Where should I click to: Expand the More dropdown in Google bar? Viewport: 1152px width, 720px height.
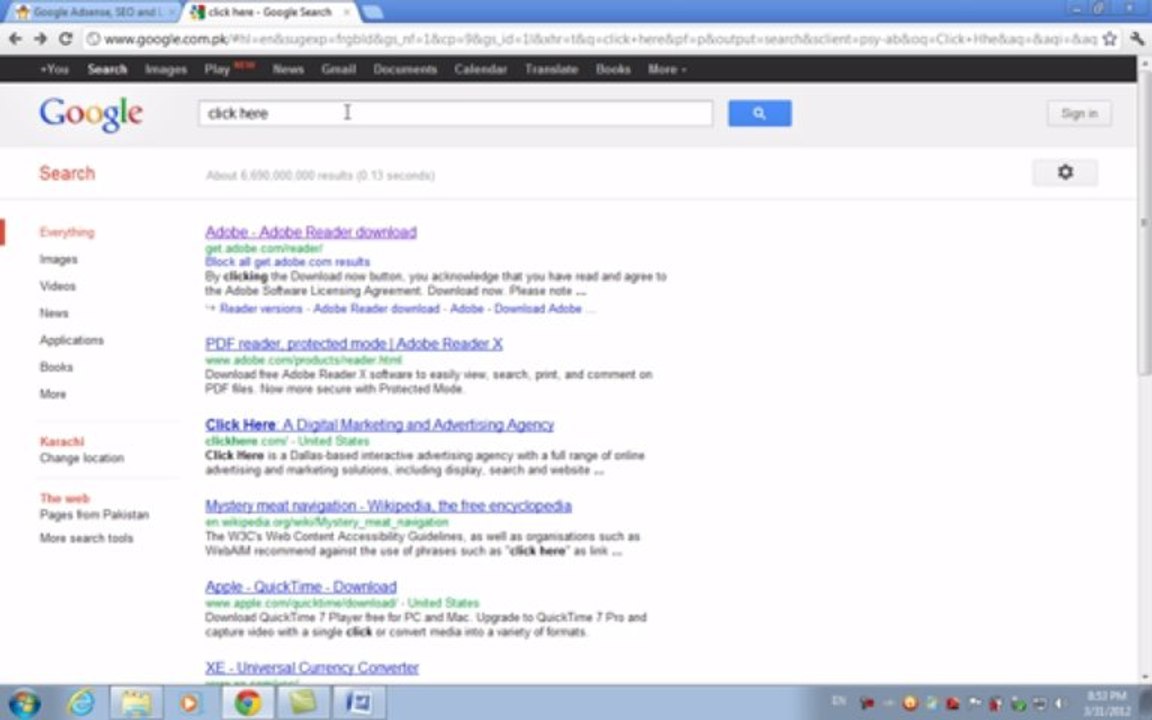pos(666,69)
